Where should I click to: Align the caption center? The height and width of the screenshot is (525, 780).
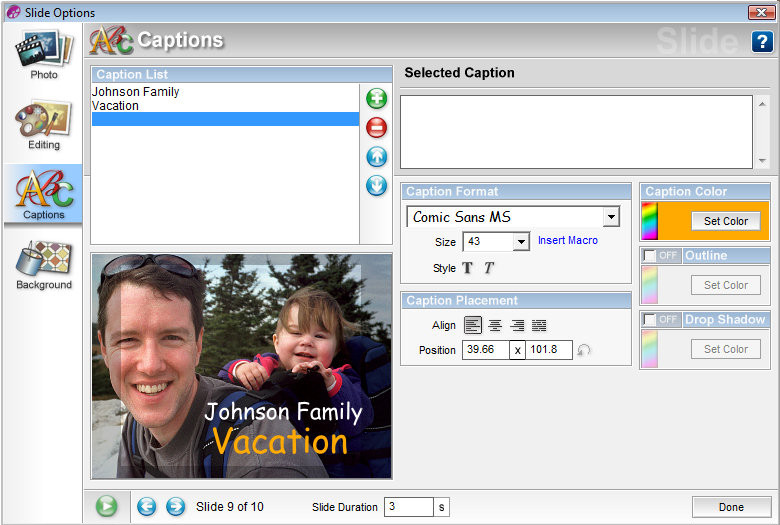coord(495,325)
